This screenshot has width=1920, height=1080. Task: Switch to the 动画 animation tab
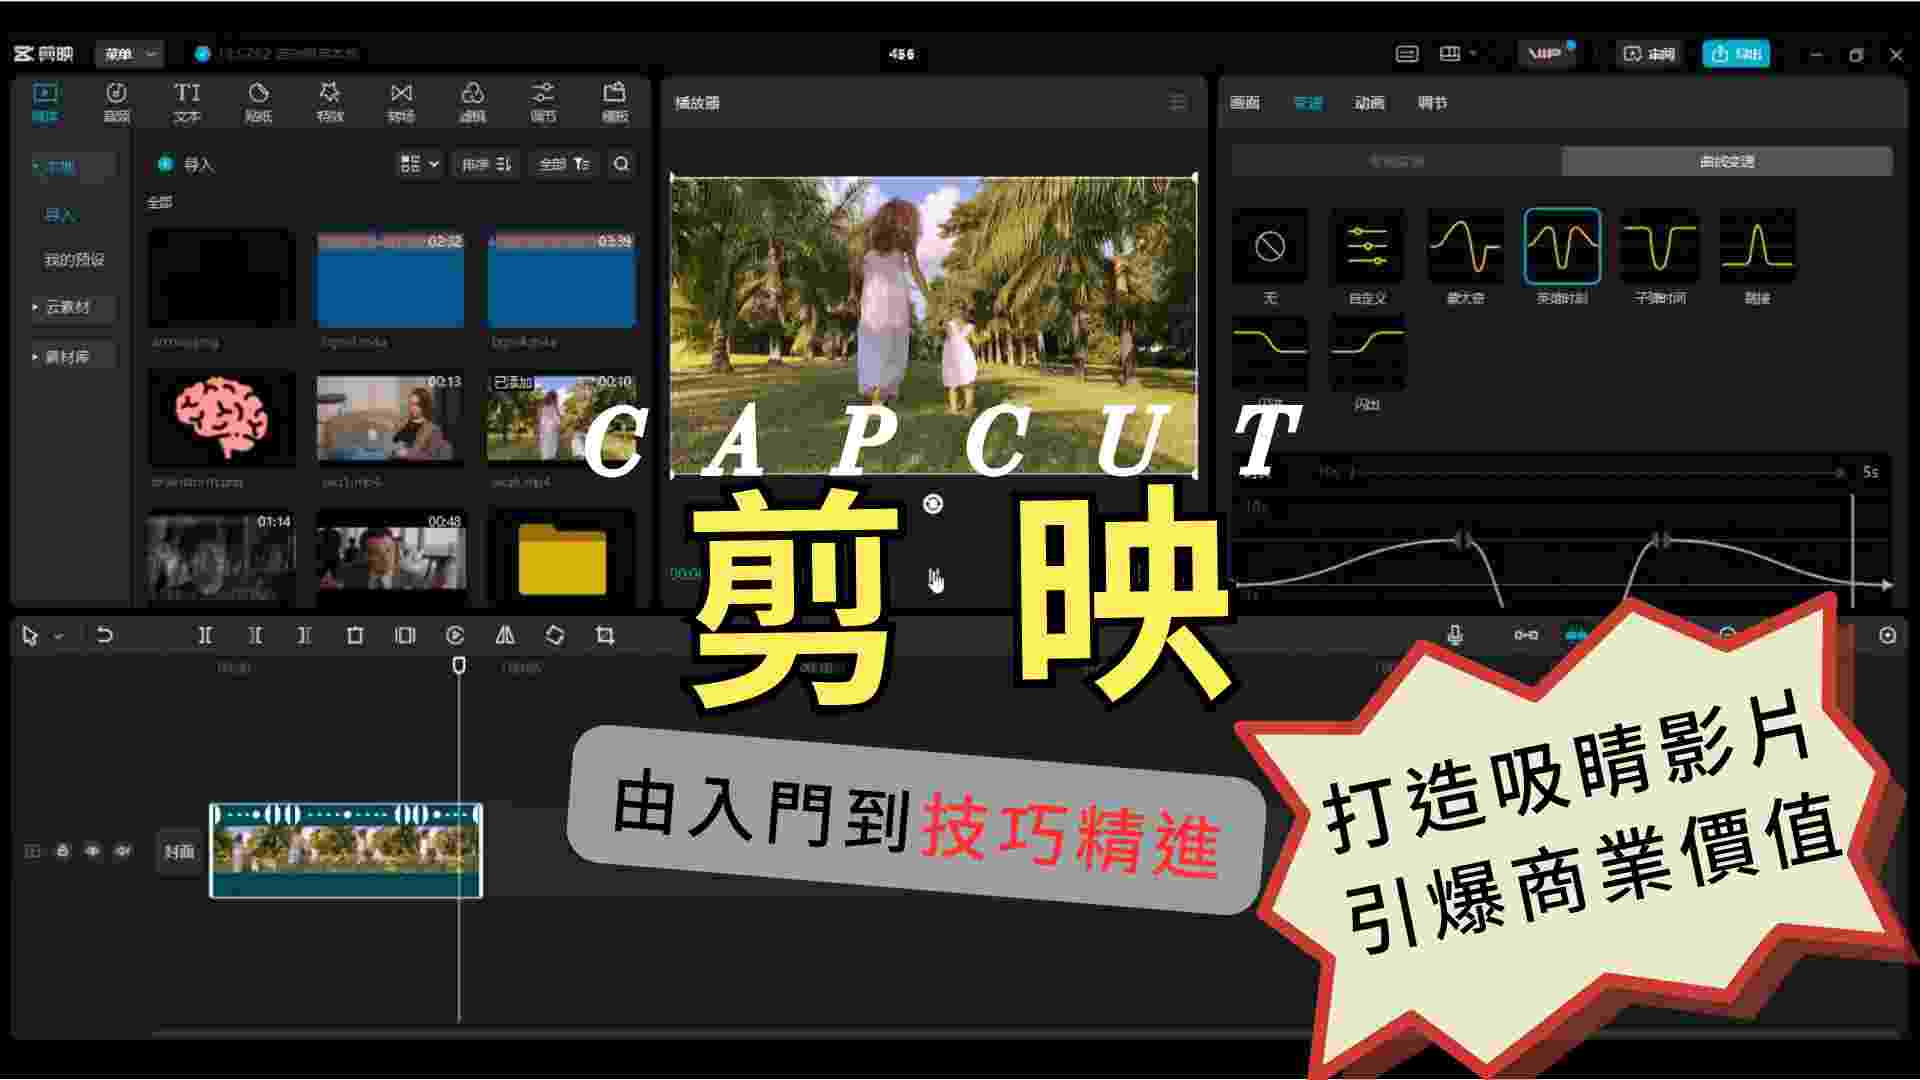(x=1370, y=102)
